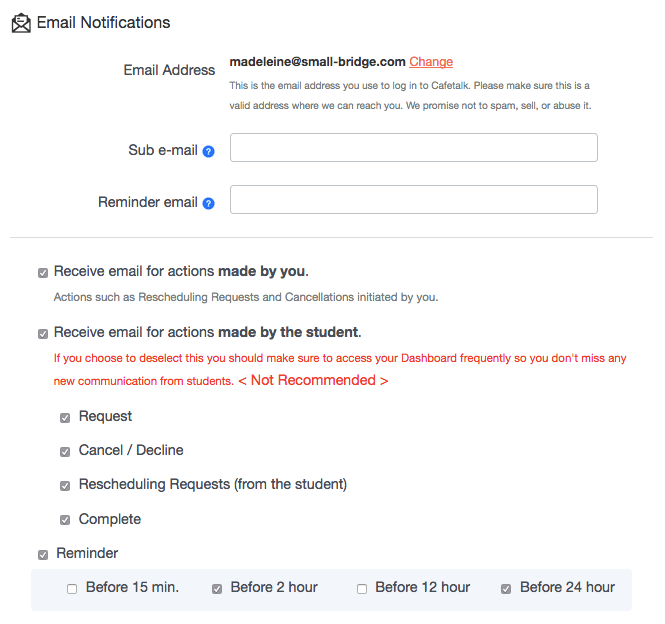Click the Email Notifications heading text
This screenshot has height=624, width=665.
[x=103, y=22]
